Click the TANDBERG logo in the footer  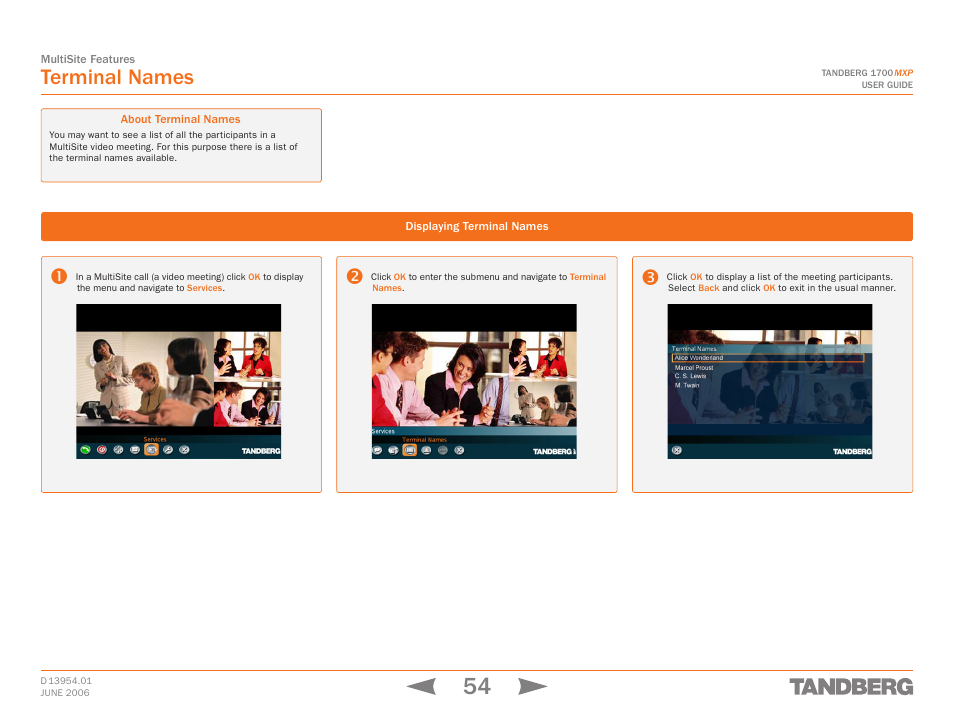851,687
